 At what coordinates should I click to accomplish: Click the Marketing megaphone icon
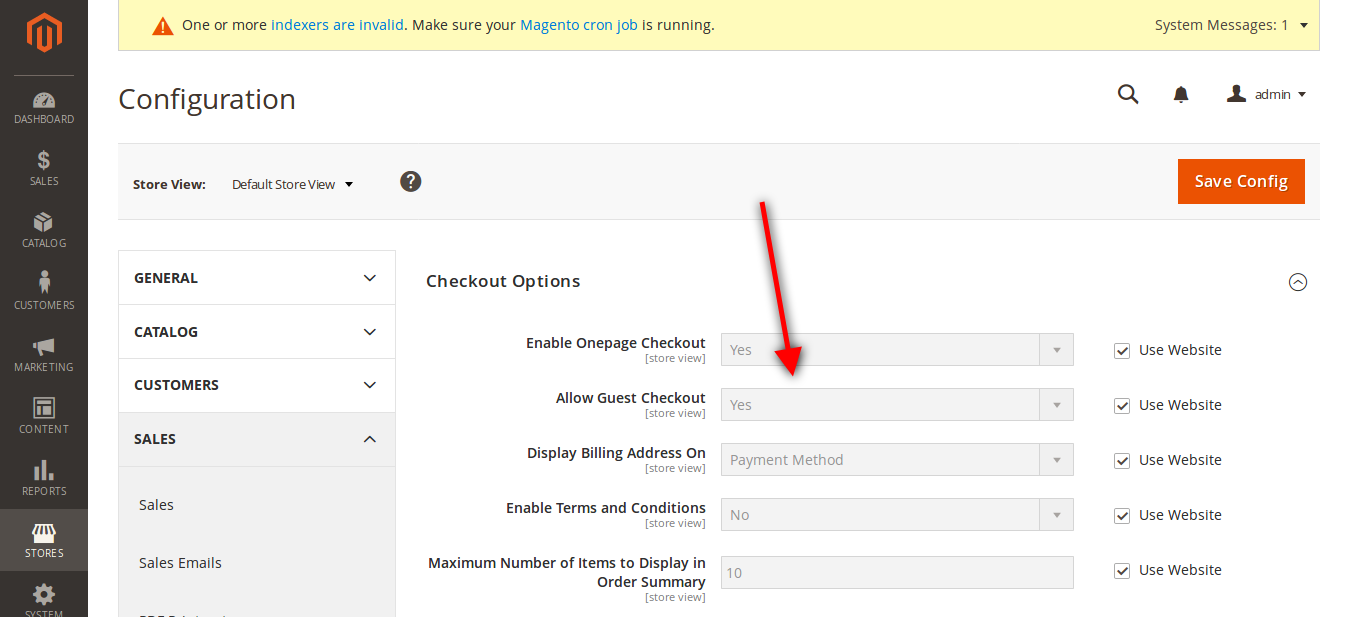pyautogui.click(x=44, y=352)
